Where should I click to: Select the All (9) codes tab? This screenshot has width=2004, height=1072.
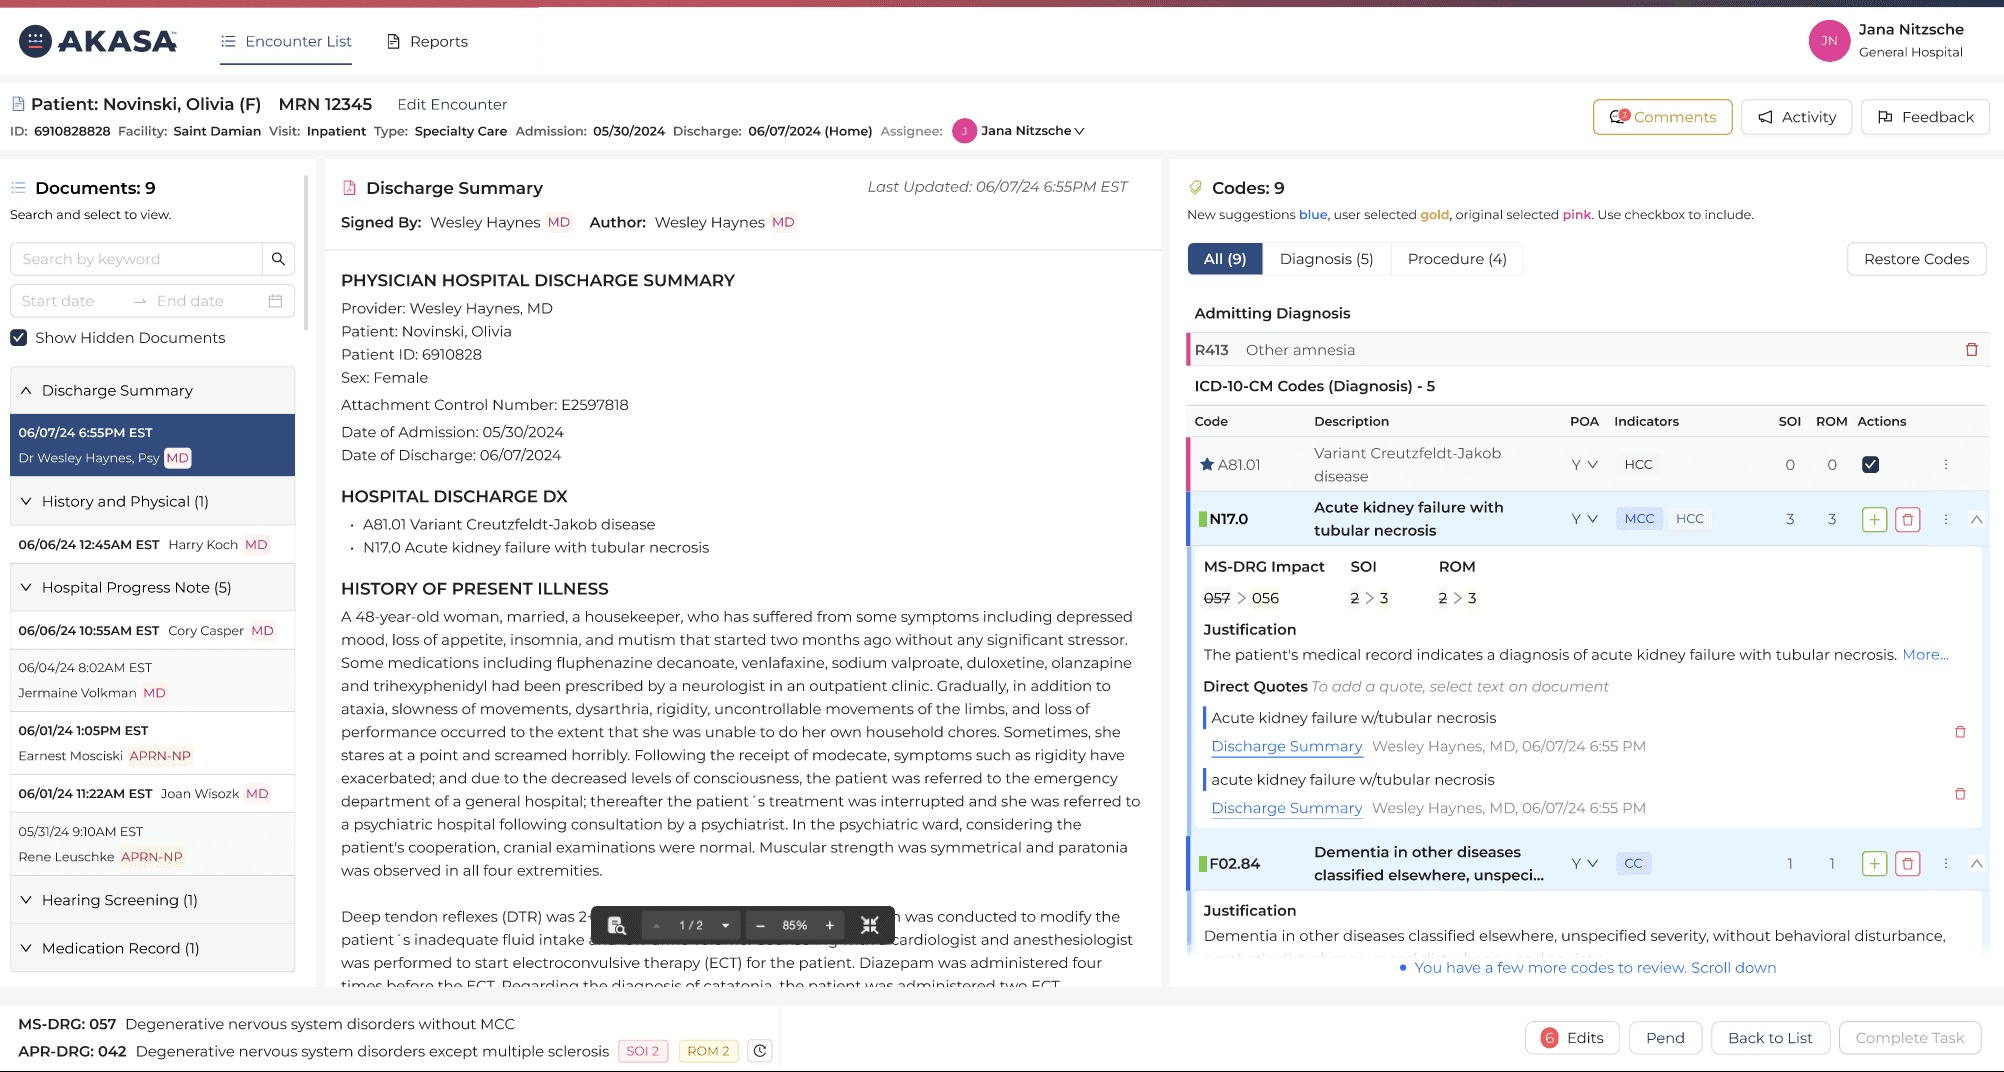click(1225, 259)
